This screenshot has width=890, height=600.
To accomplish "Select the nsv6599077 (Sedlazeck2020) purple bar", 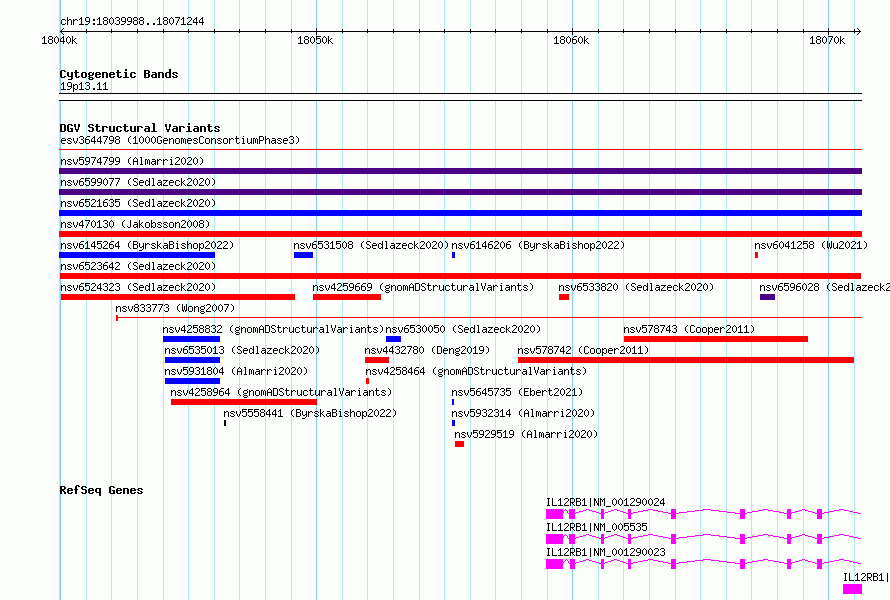I will [460, 192].
